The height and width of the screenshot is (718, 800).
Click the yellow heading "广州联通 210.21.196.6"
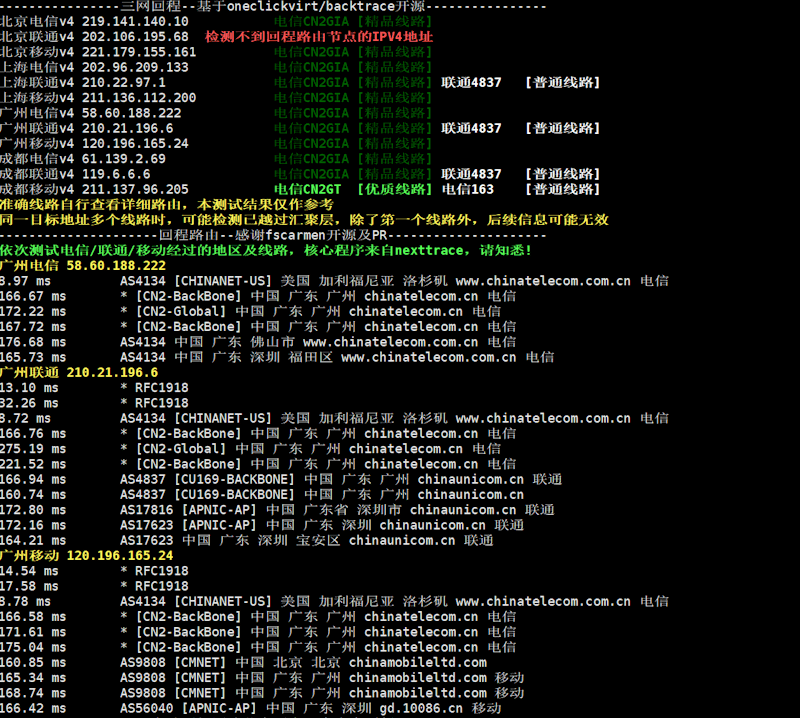(79, 373)
